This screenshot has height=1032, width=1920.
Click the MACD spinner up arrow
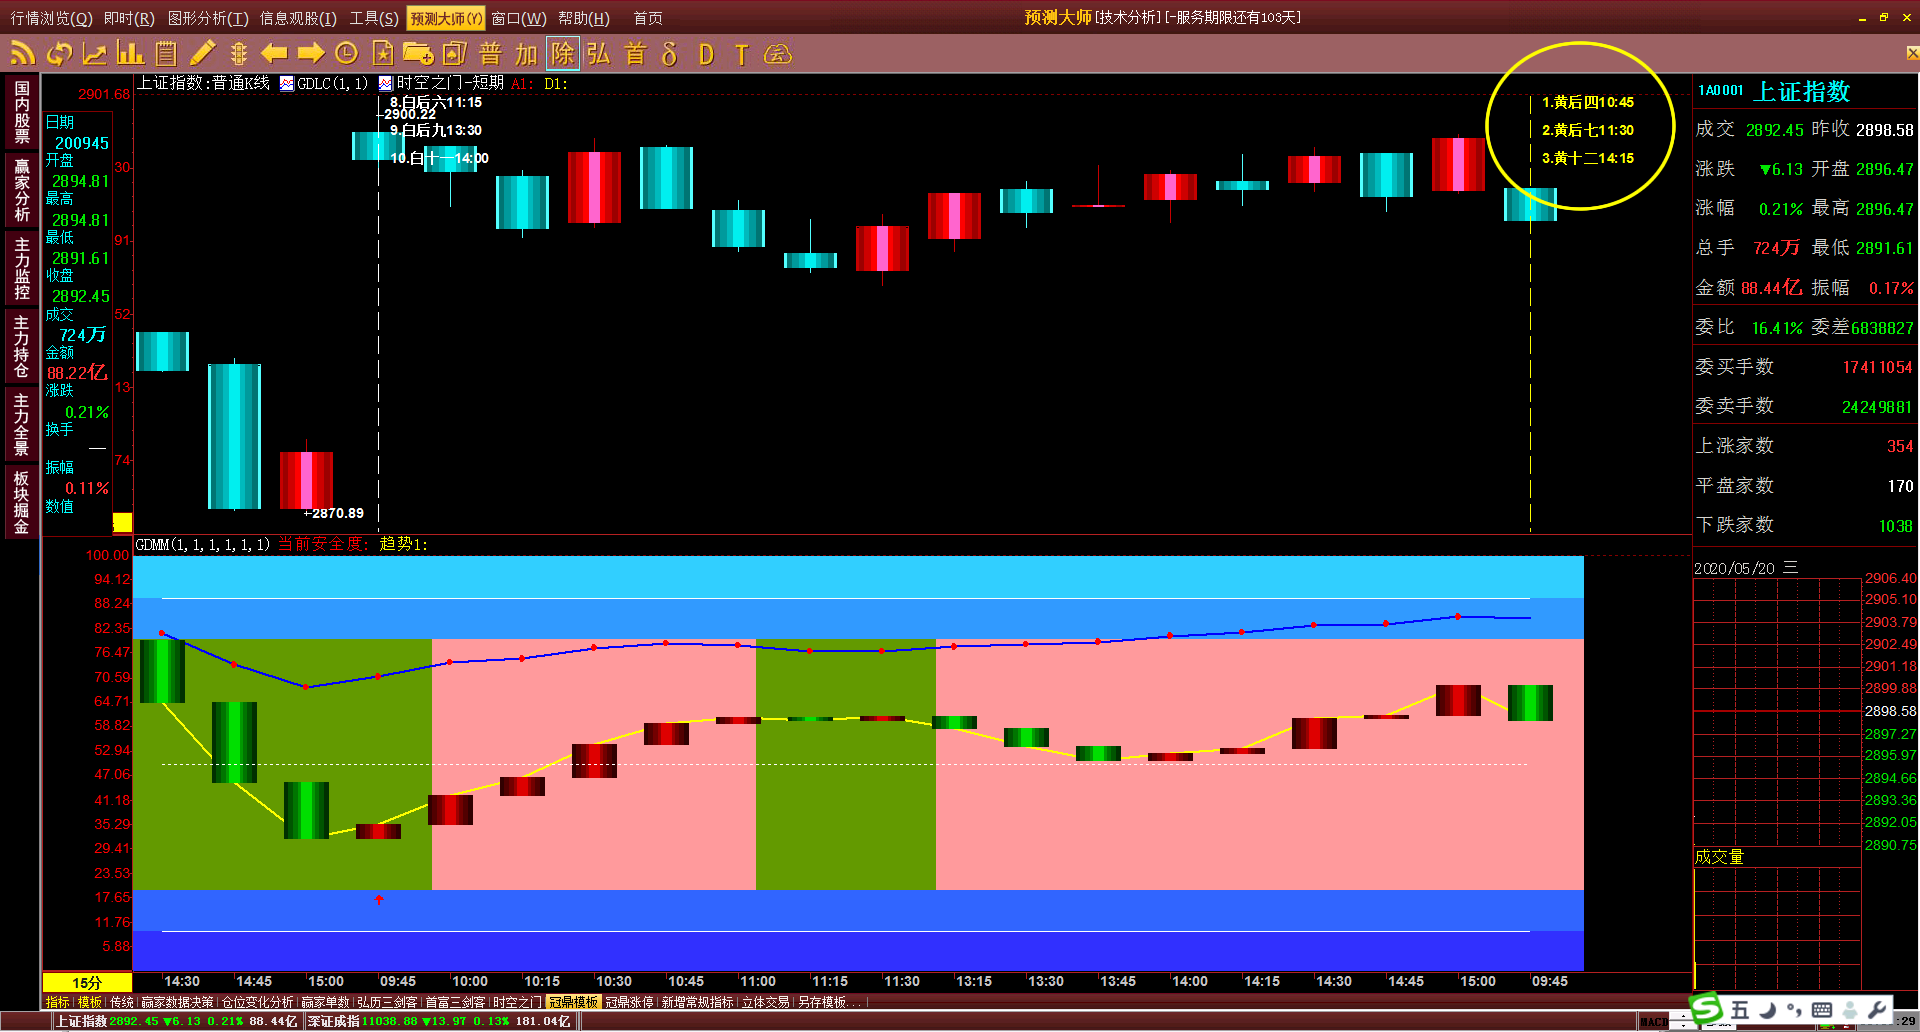pyautogui.click(x=1684, y=1016)
